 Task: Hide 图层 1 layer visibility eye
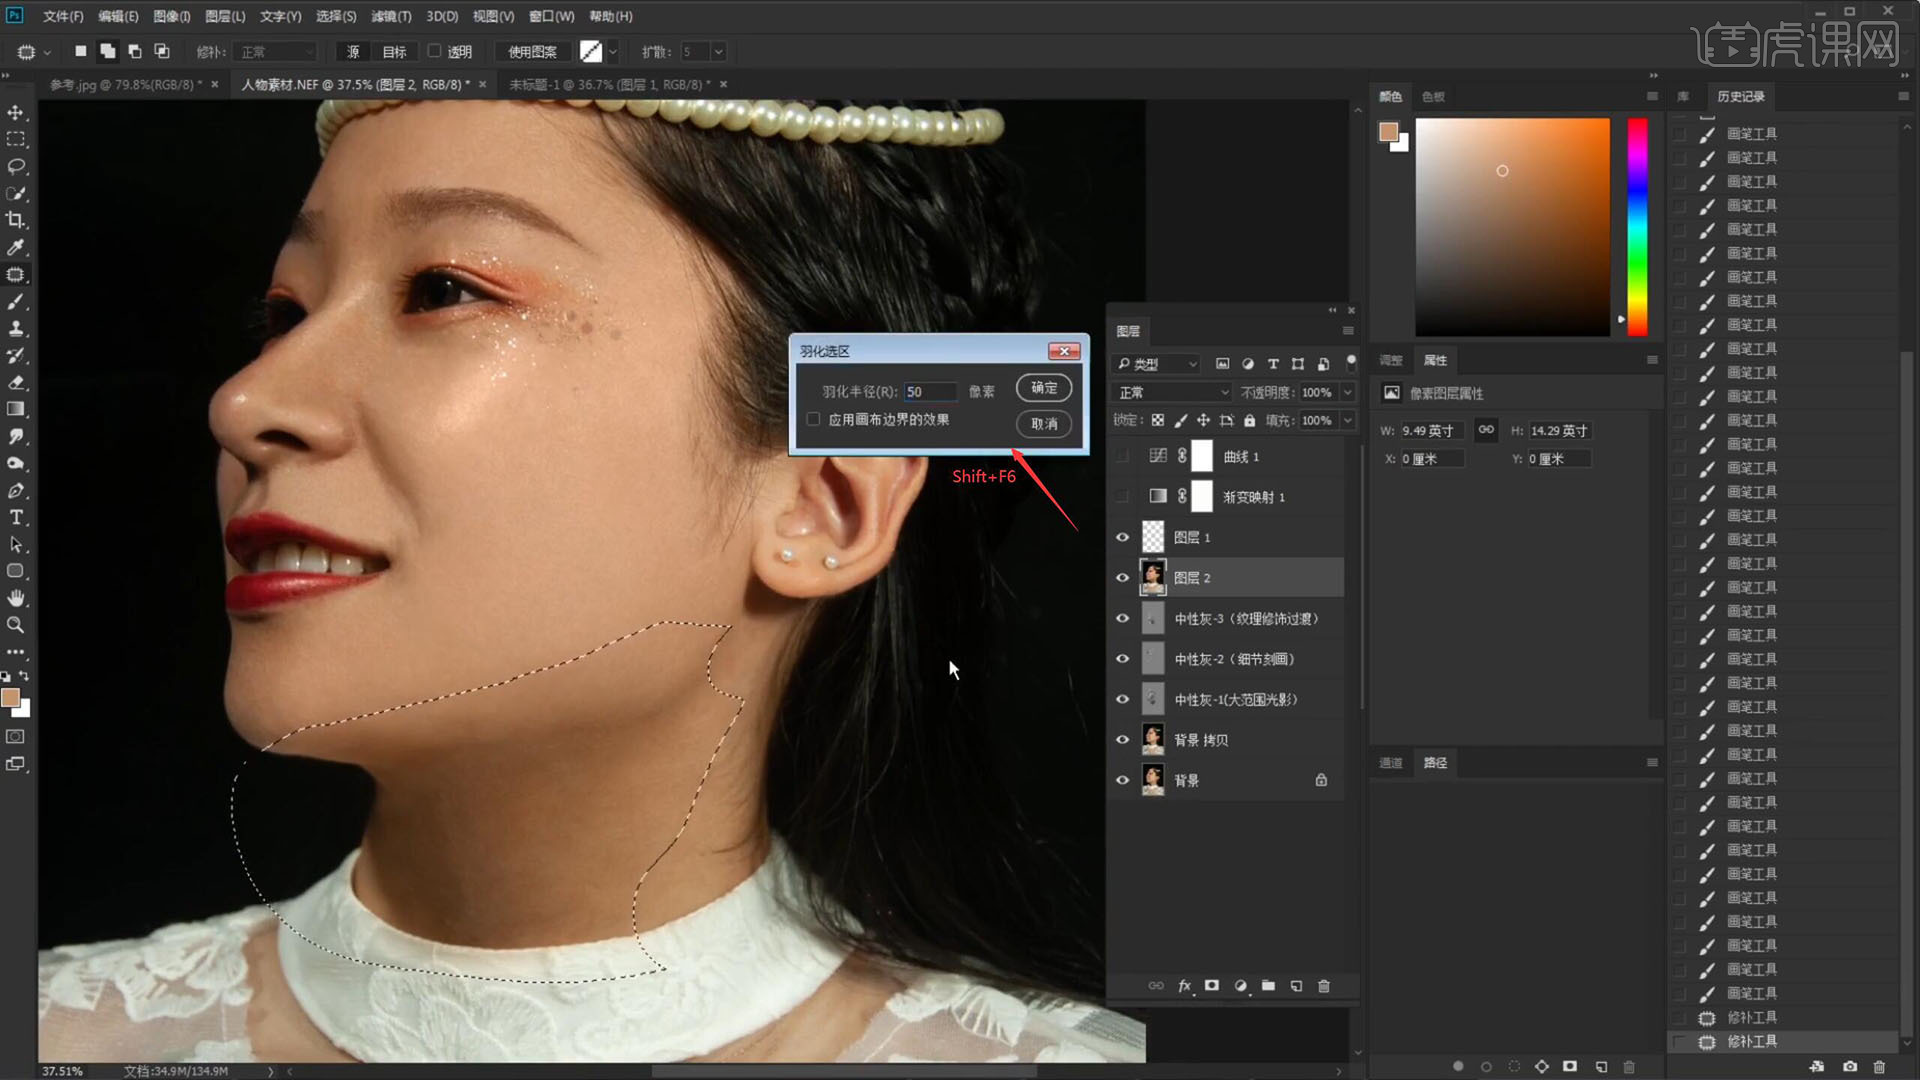(x=1122, y=537)
